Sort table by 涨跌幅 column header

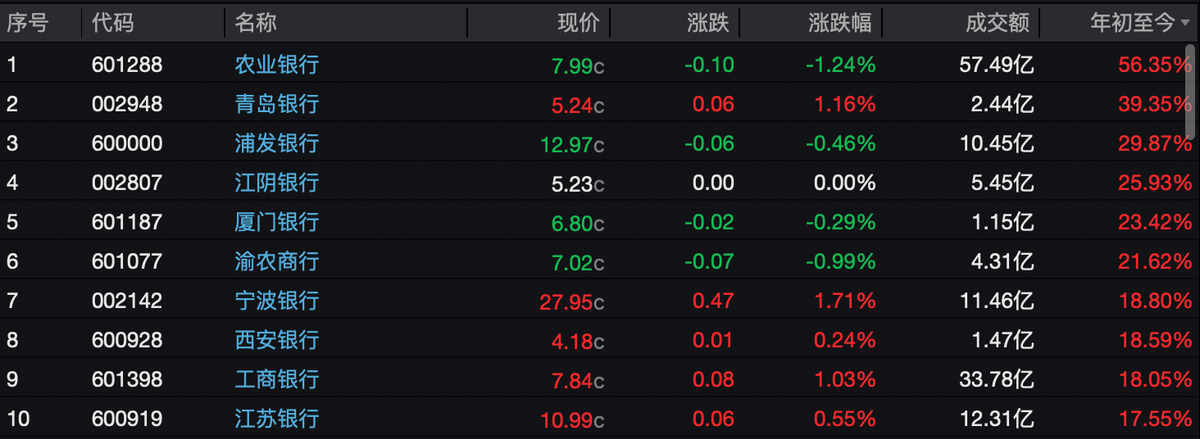point(840,22)
